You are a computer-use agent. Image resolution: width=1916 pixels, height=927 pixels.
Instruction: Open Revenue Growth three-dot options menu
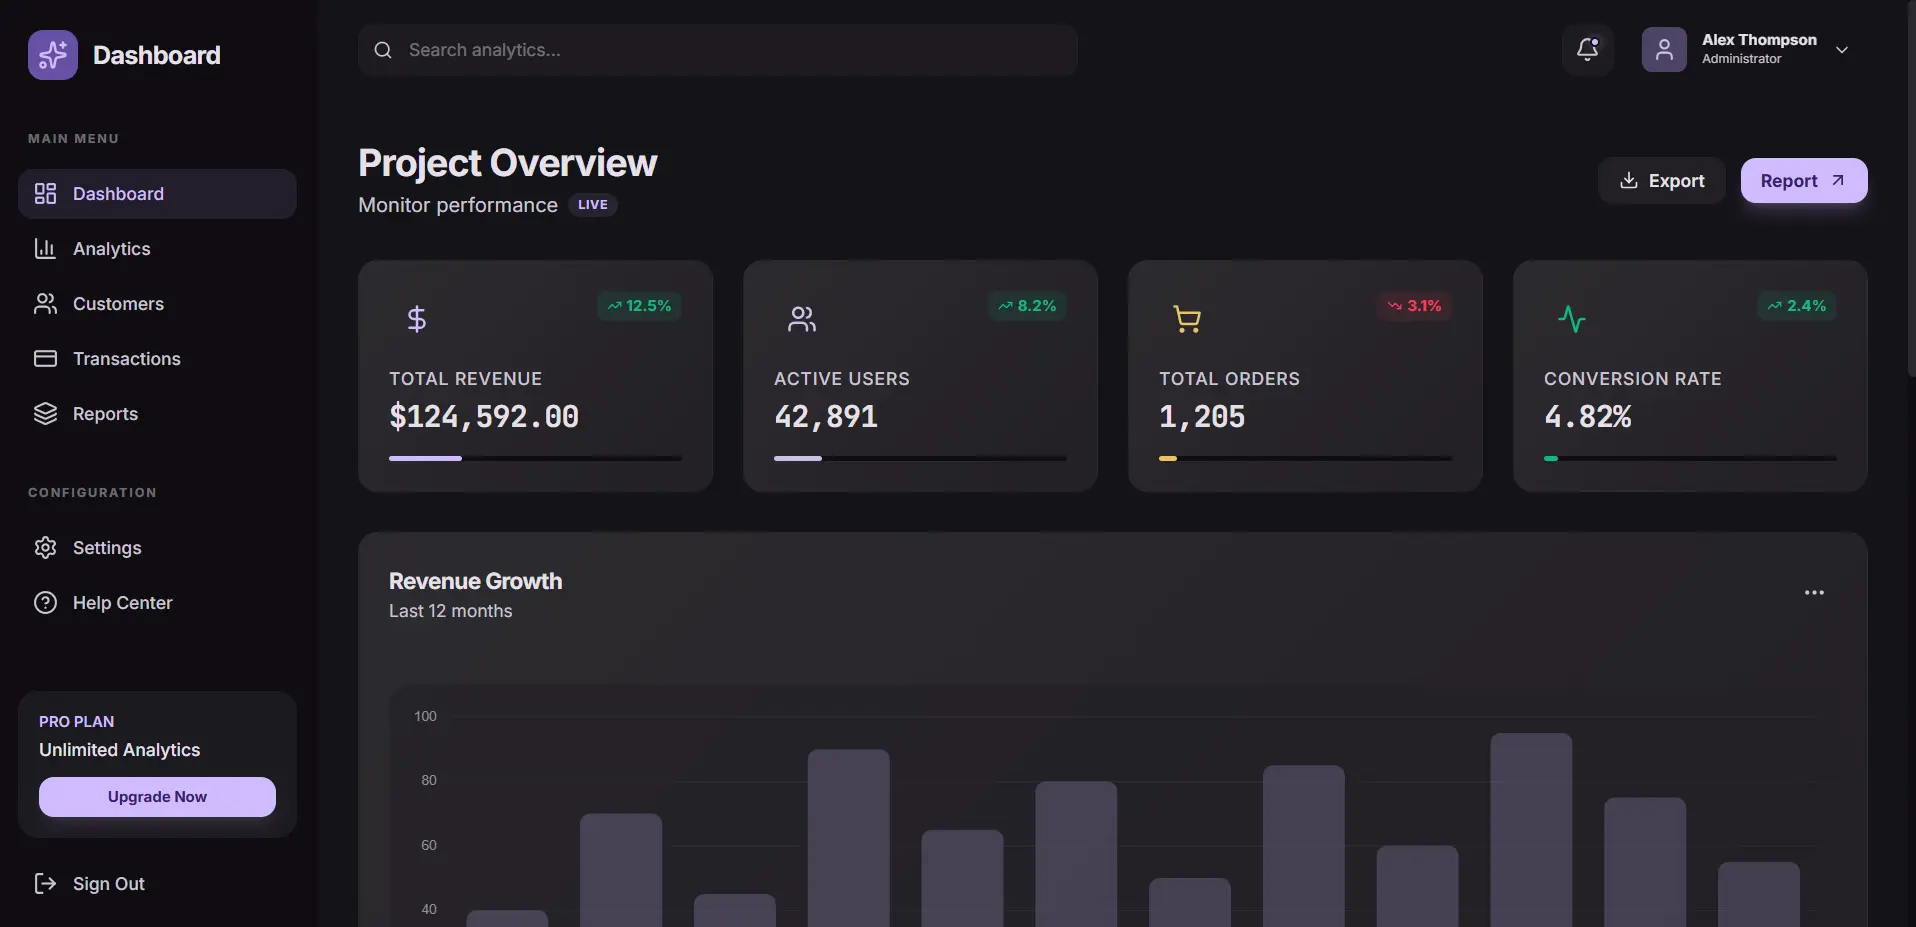[1814, 593]
